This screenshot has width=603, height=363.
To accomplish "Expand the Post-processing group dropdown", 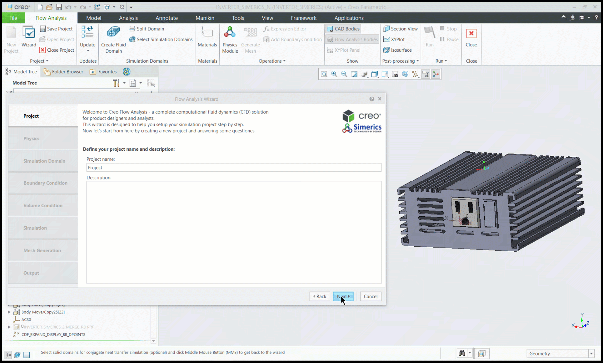I will 400,61.
